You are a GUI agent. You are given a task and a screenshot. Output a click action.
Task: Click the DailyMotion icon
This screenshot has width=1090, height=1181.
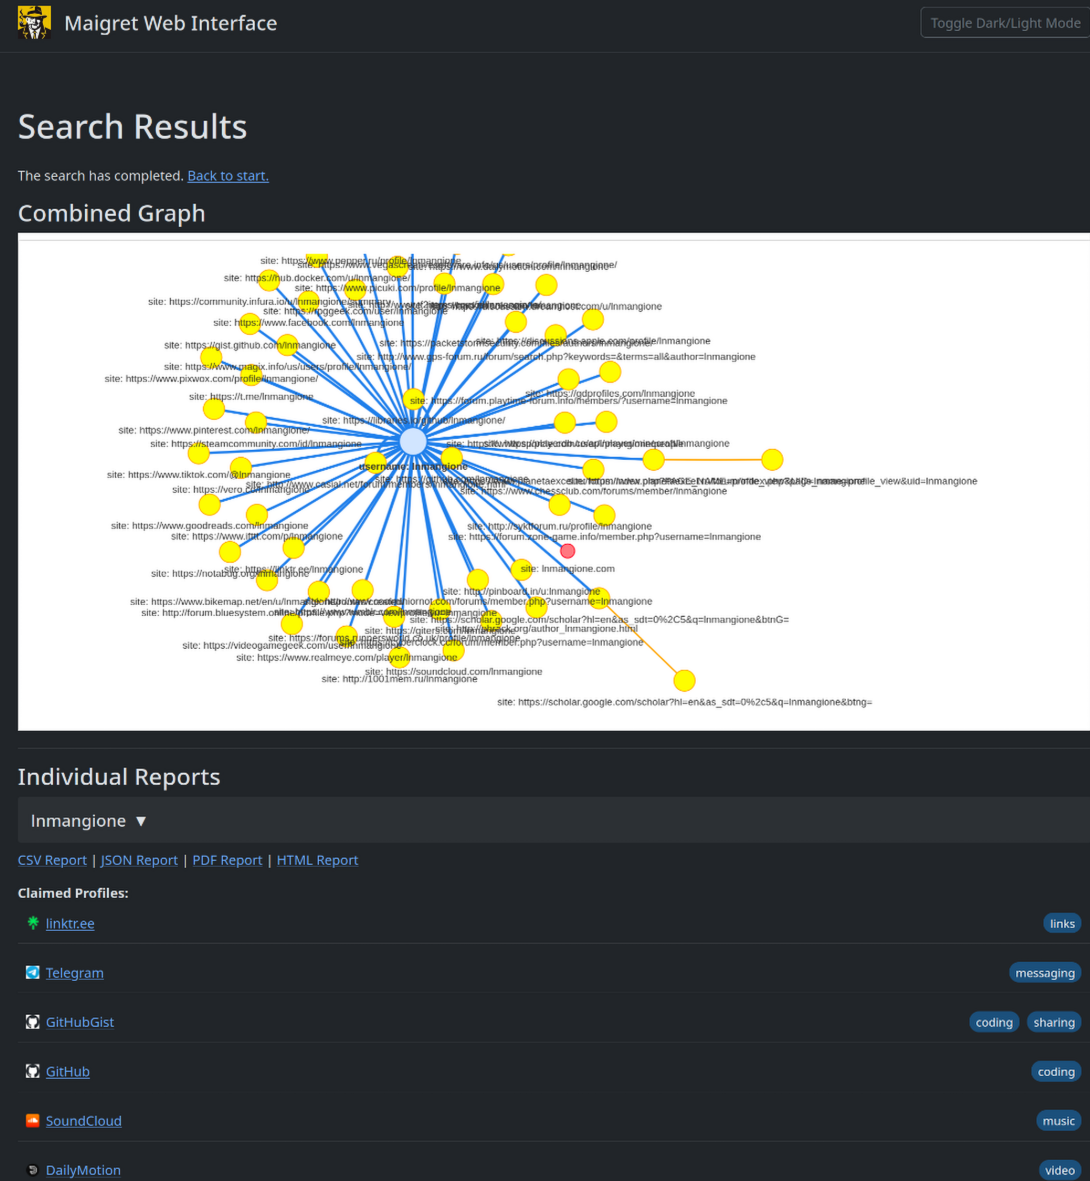pyautogui.click(x=32, y=1169)
